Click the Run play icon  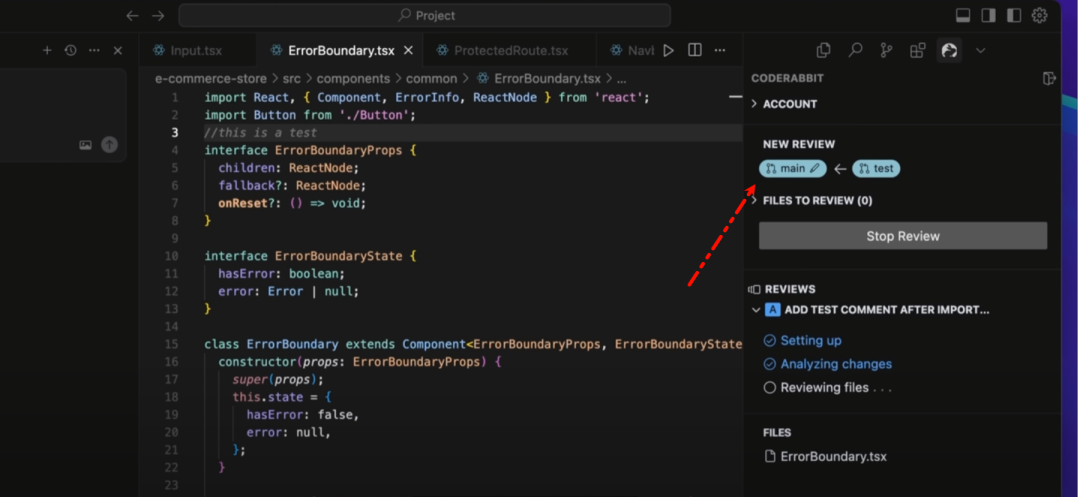click(x=669, y=50)
